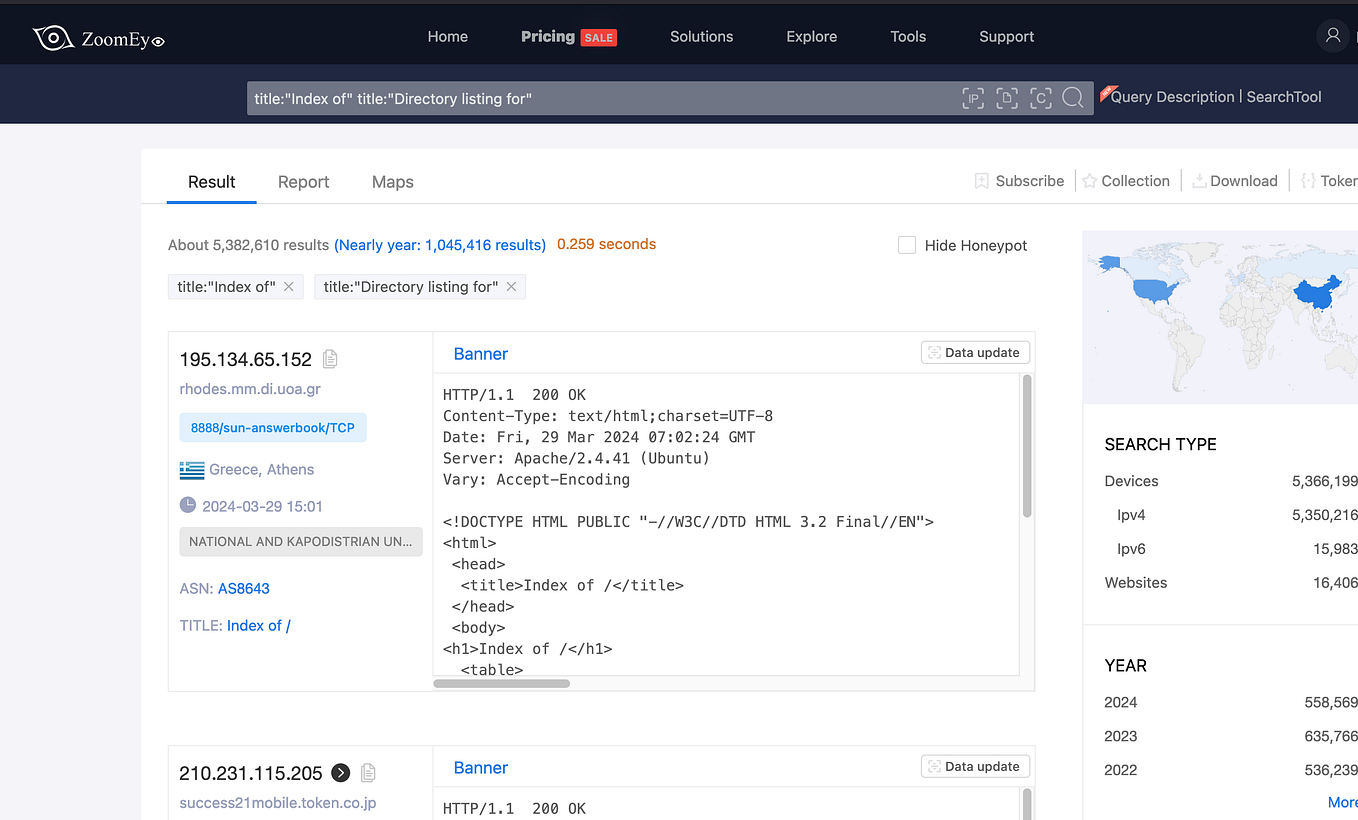
Task: Follow the AS8643 ASN link
Action: 243,588
